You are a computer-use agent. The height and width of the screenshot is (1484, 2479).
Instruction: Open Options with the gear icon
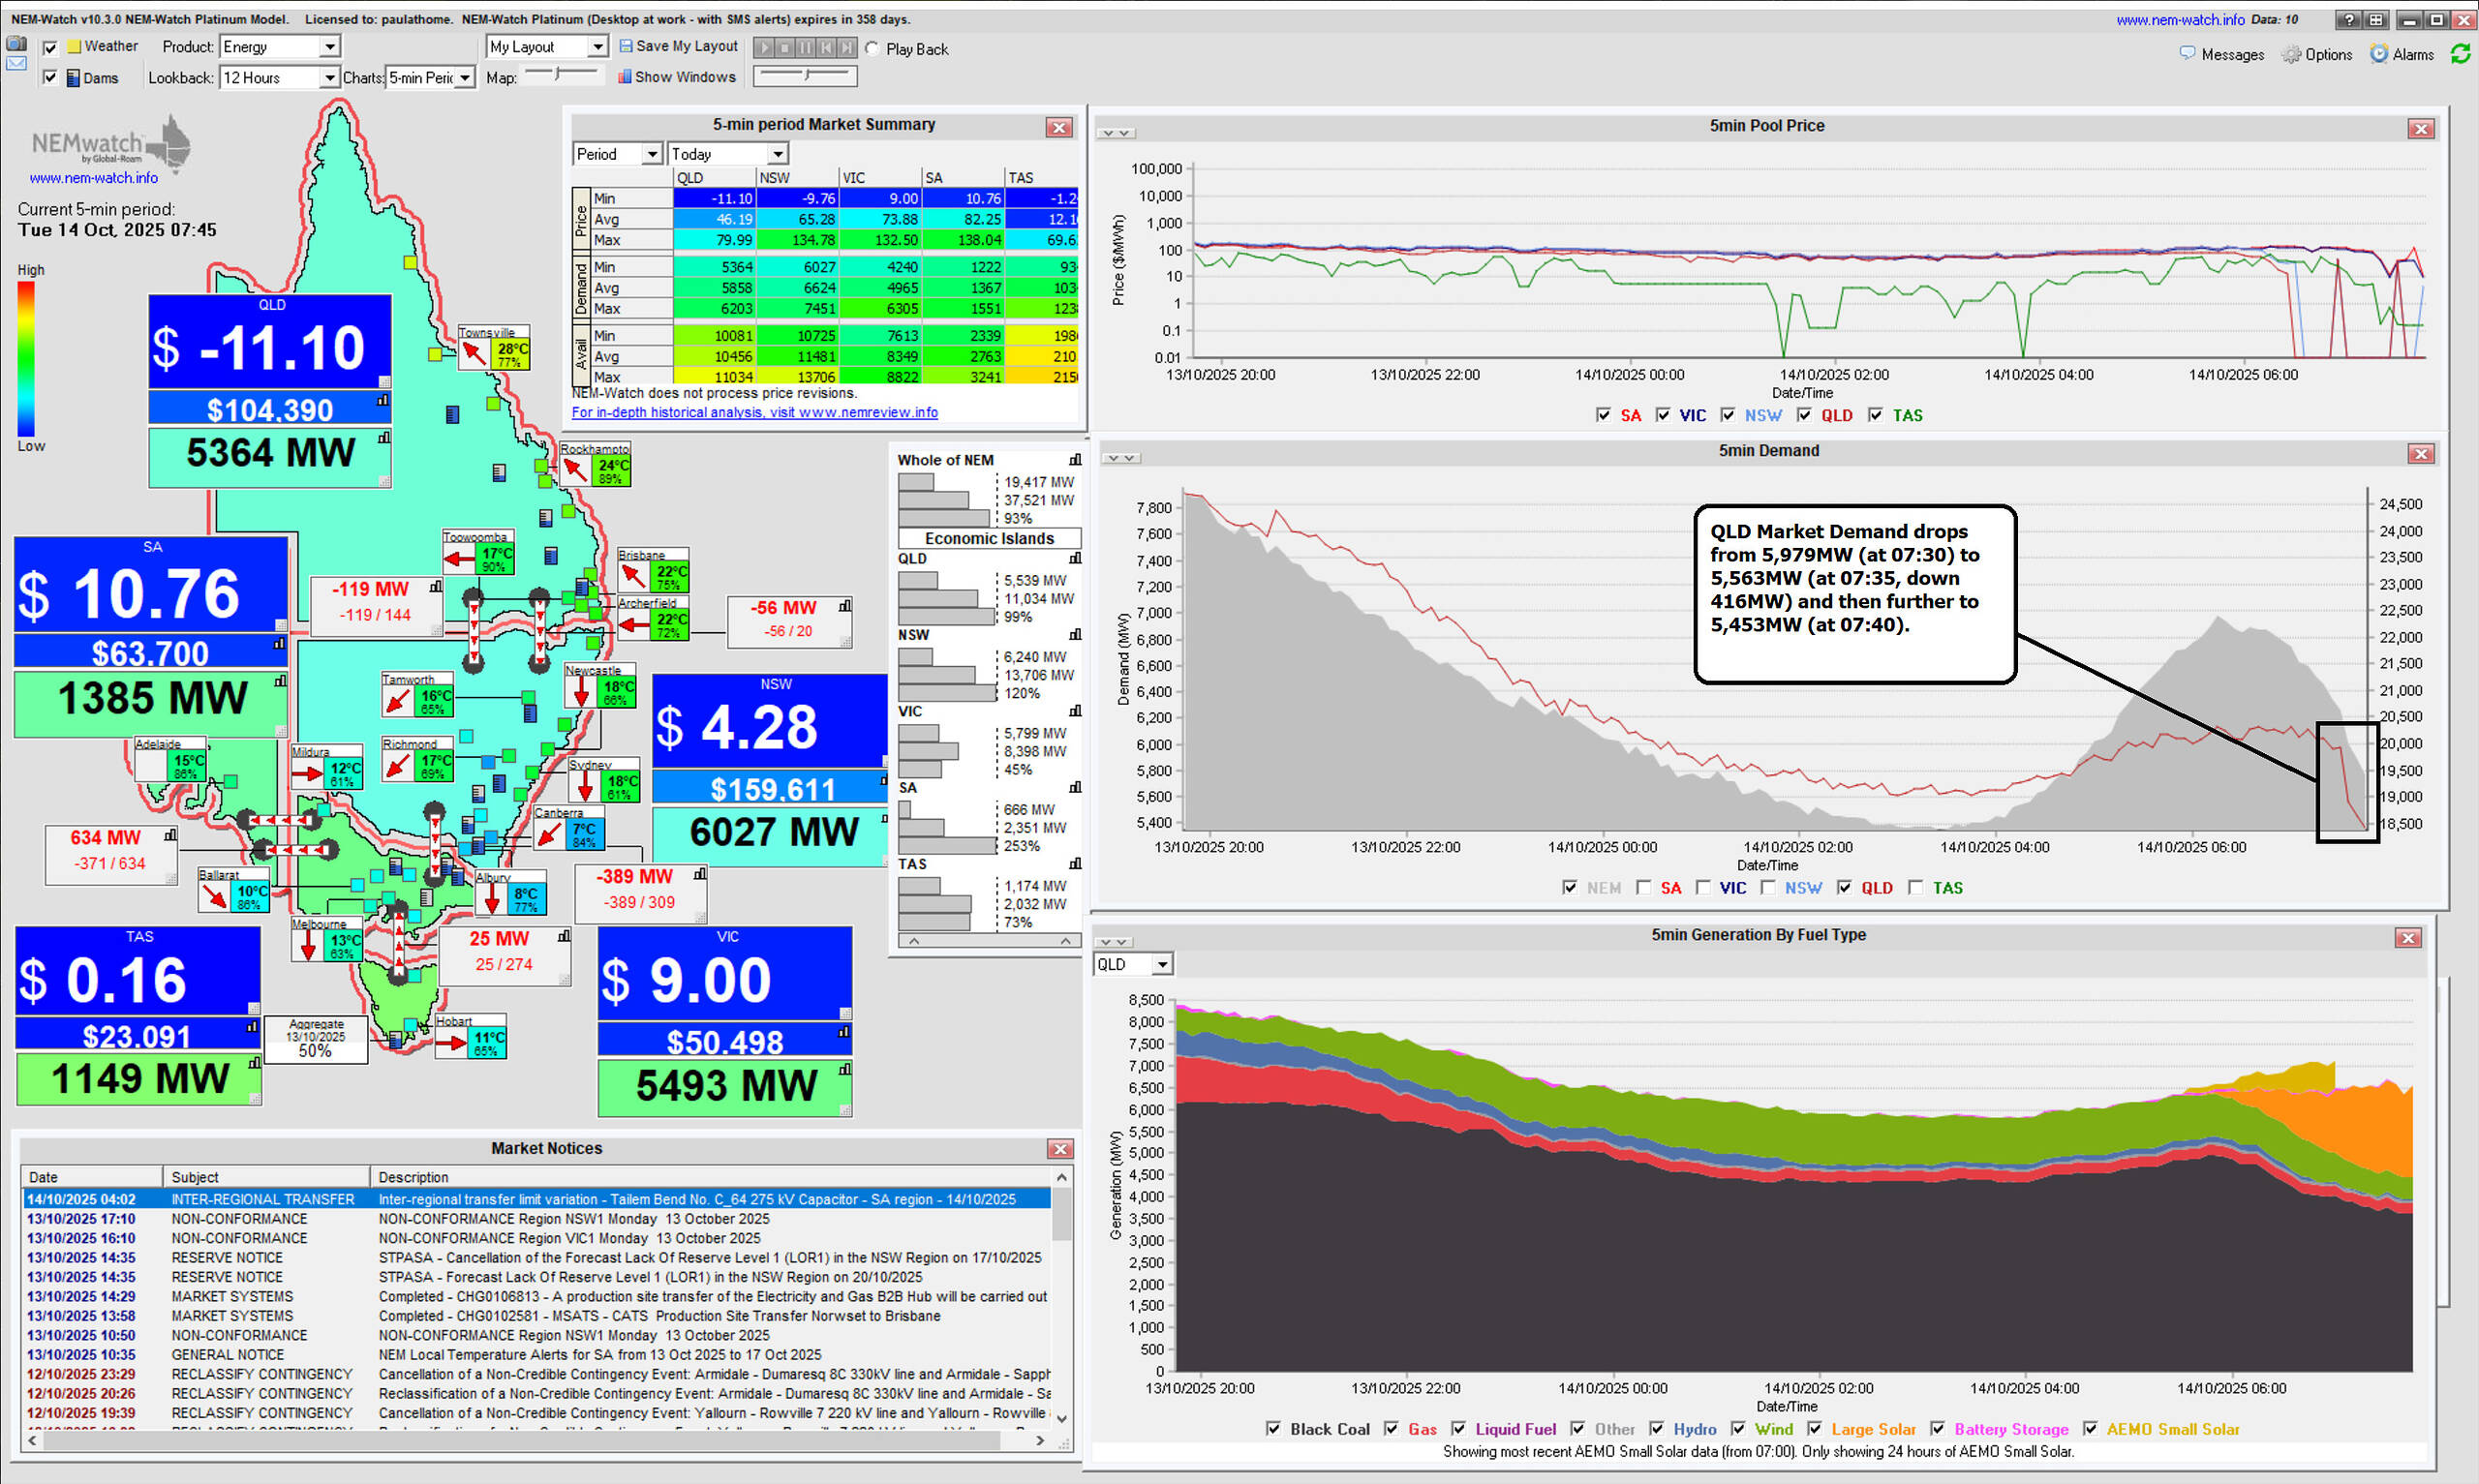pyautogui.click(x=2291, y=55)
